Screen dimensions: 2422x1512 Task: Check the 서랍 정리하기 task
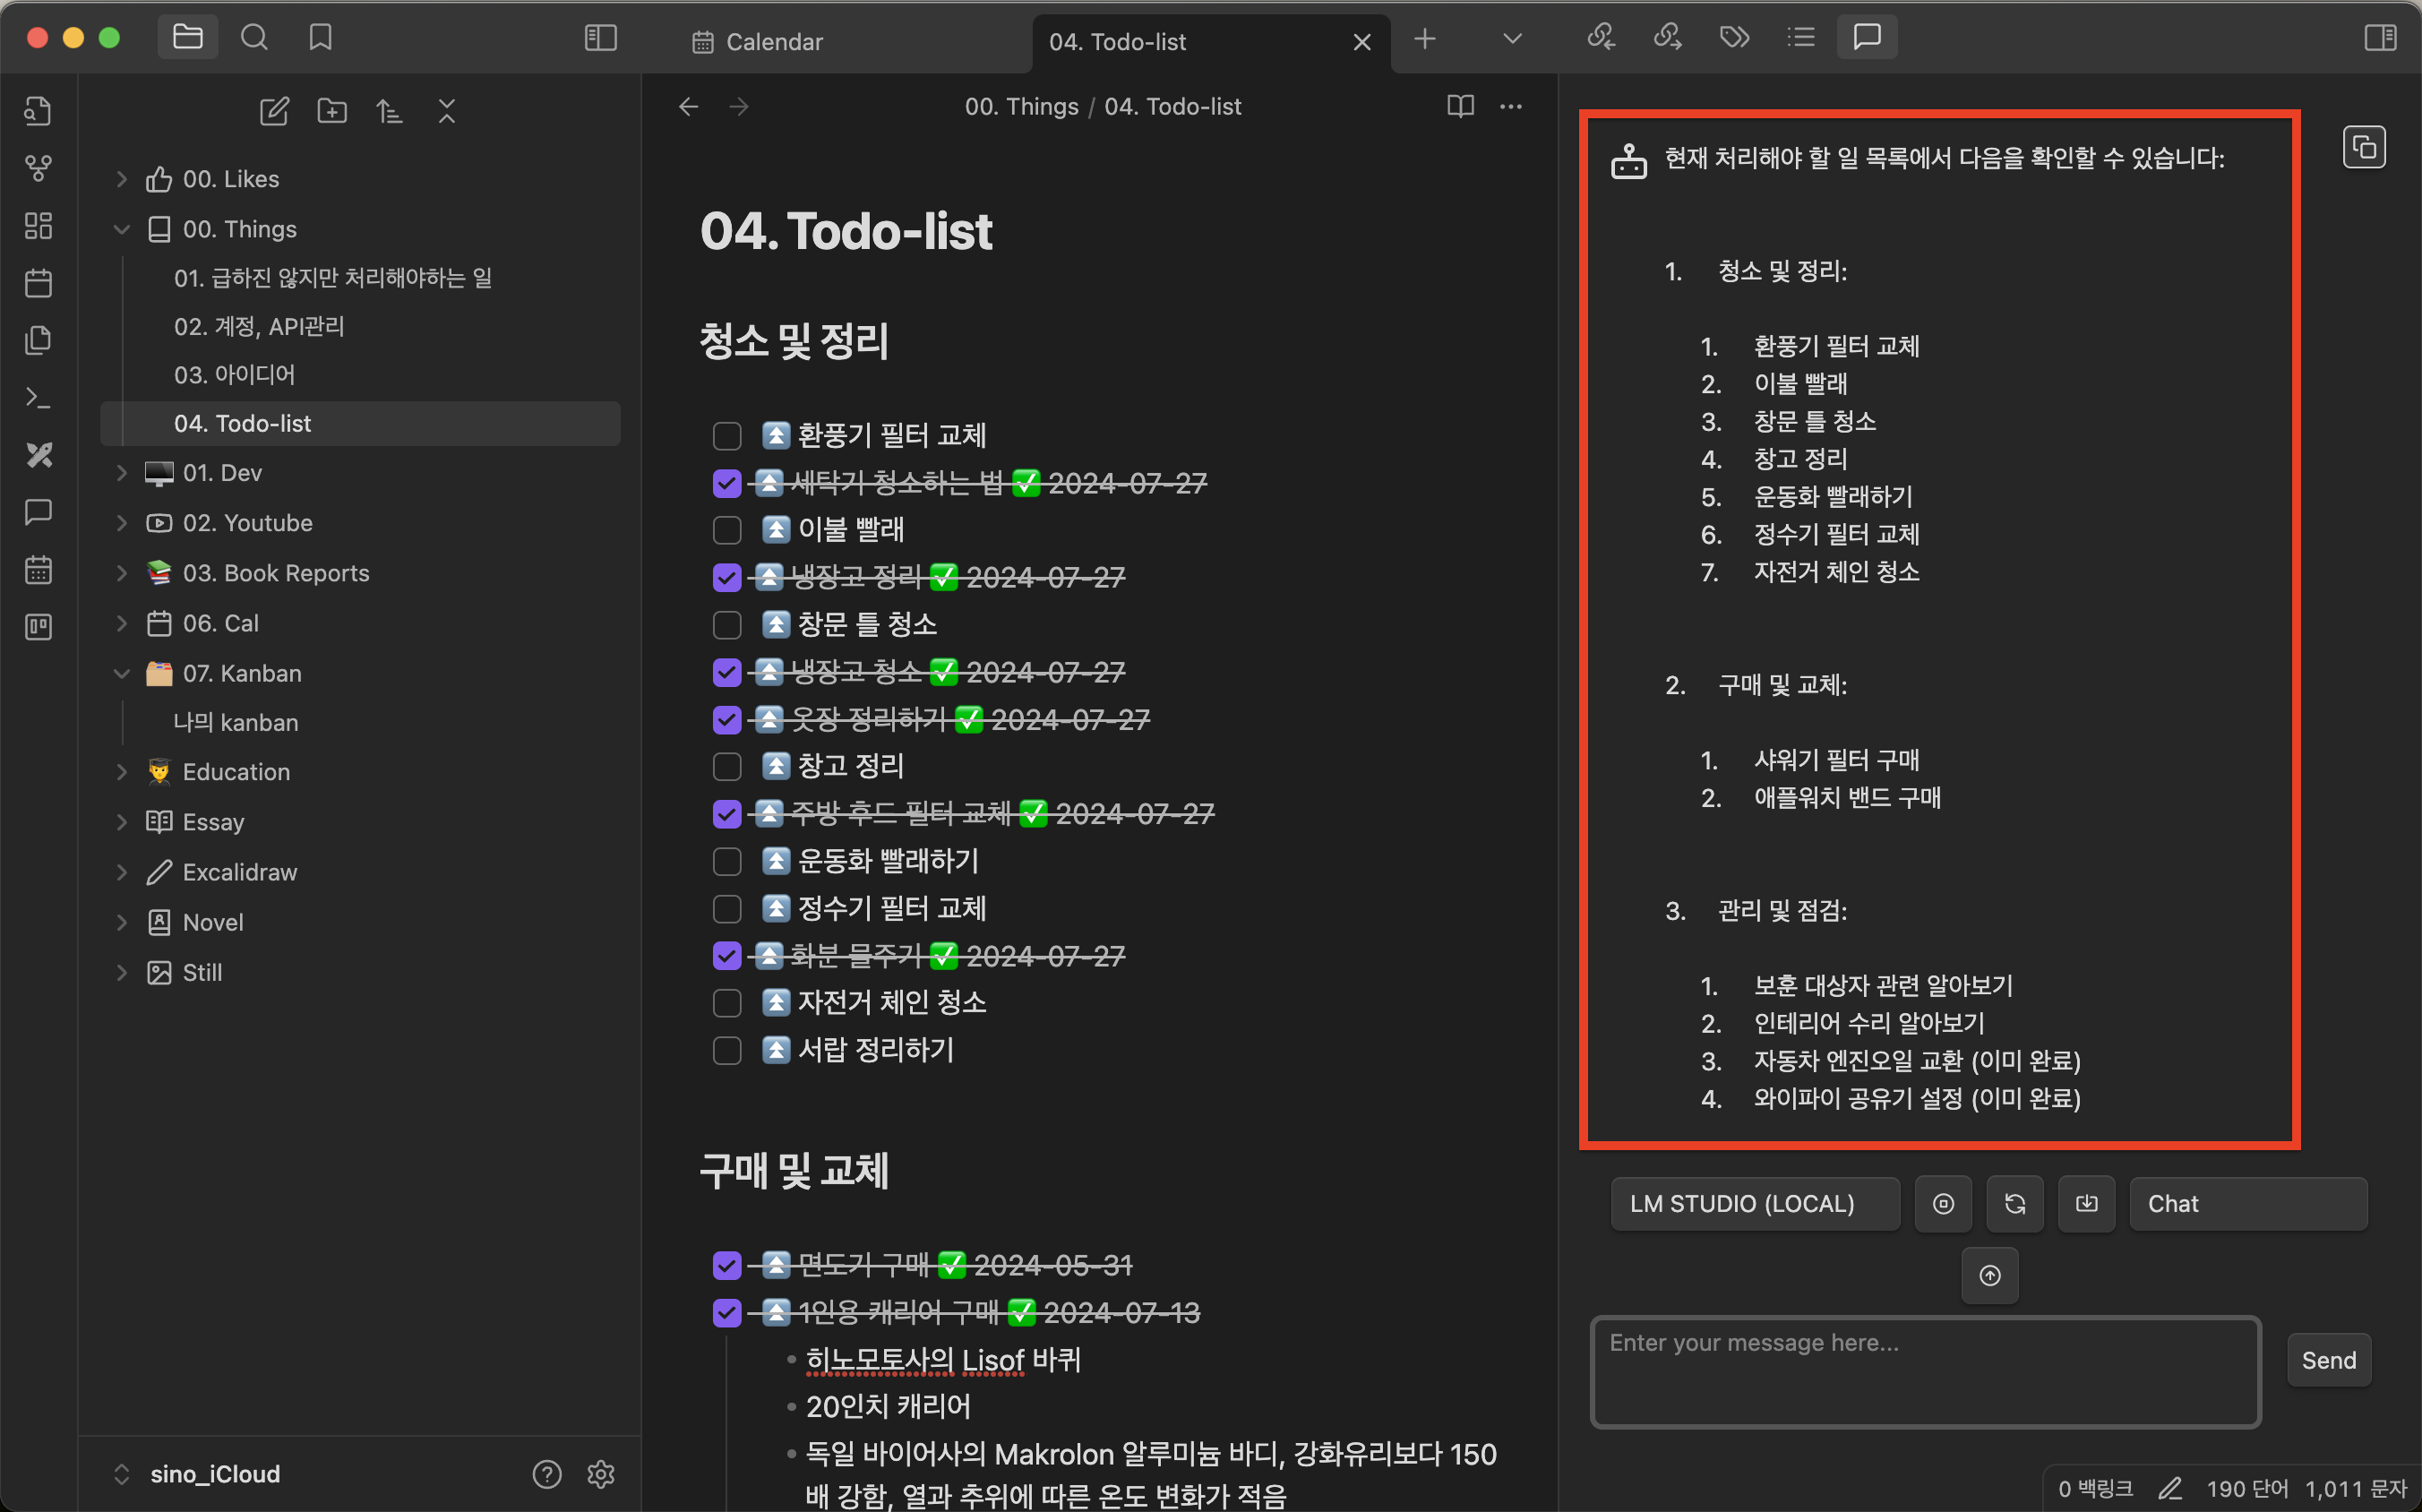[x=727, y=1051]
